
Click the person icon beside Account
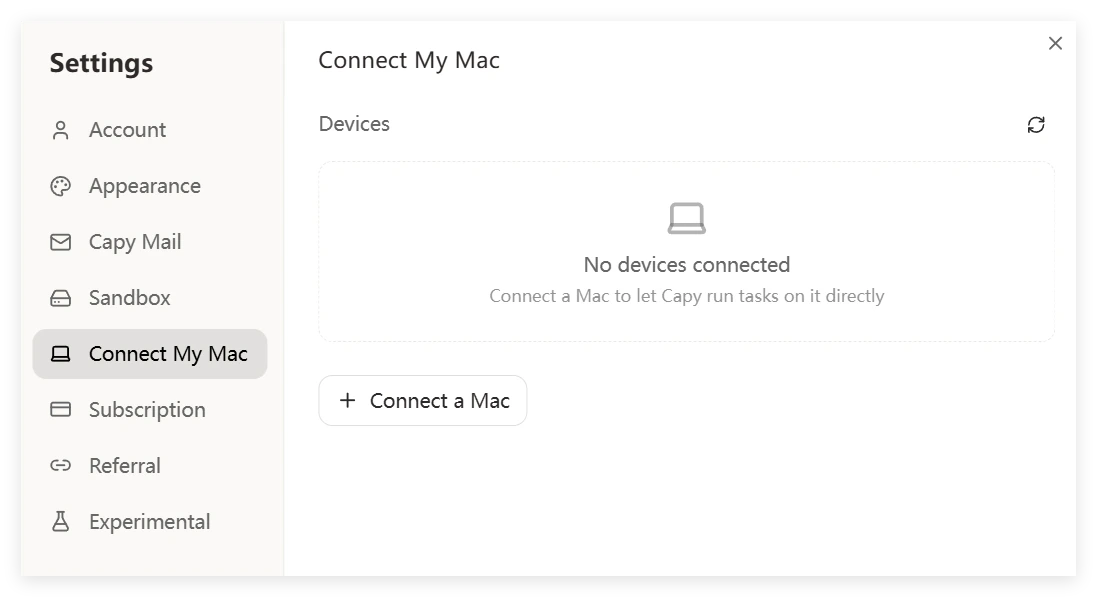click(x=60, y=129)
